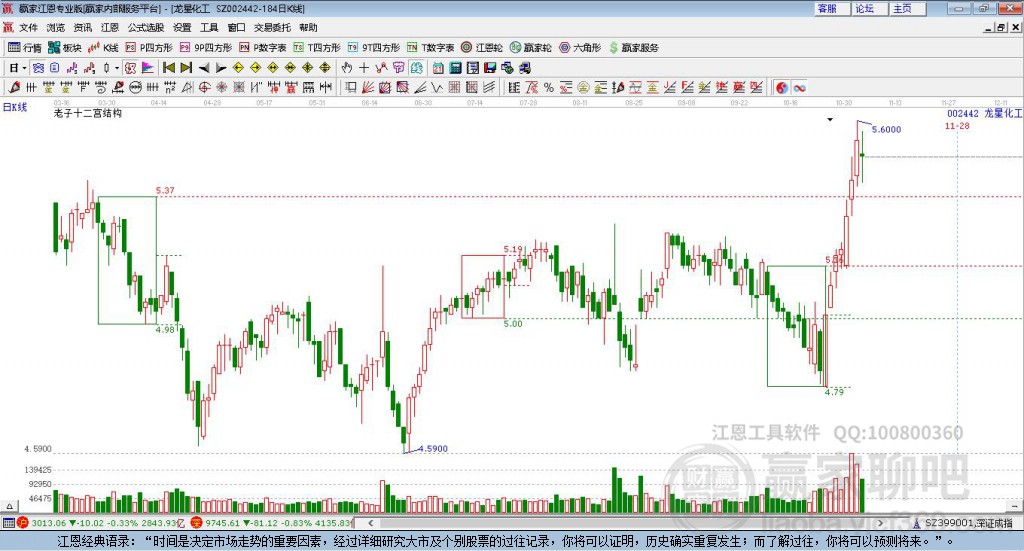Click the red-blue yin-yang icon
This screenshot has height=551, width=1024.
(782, 87)
